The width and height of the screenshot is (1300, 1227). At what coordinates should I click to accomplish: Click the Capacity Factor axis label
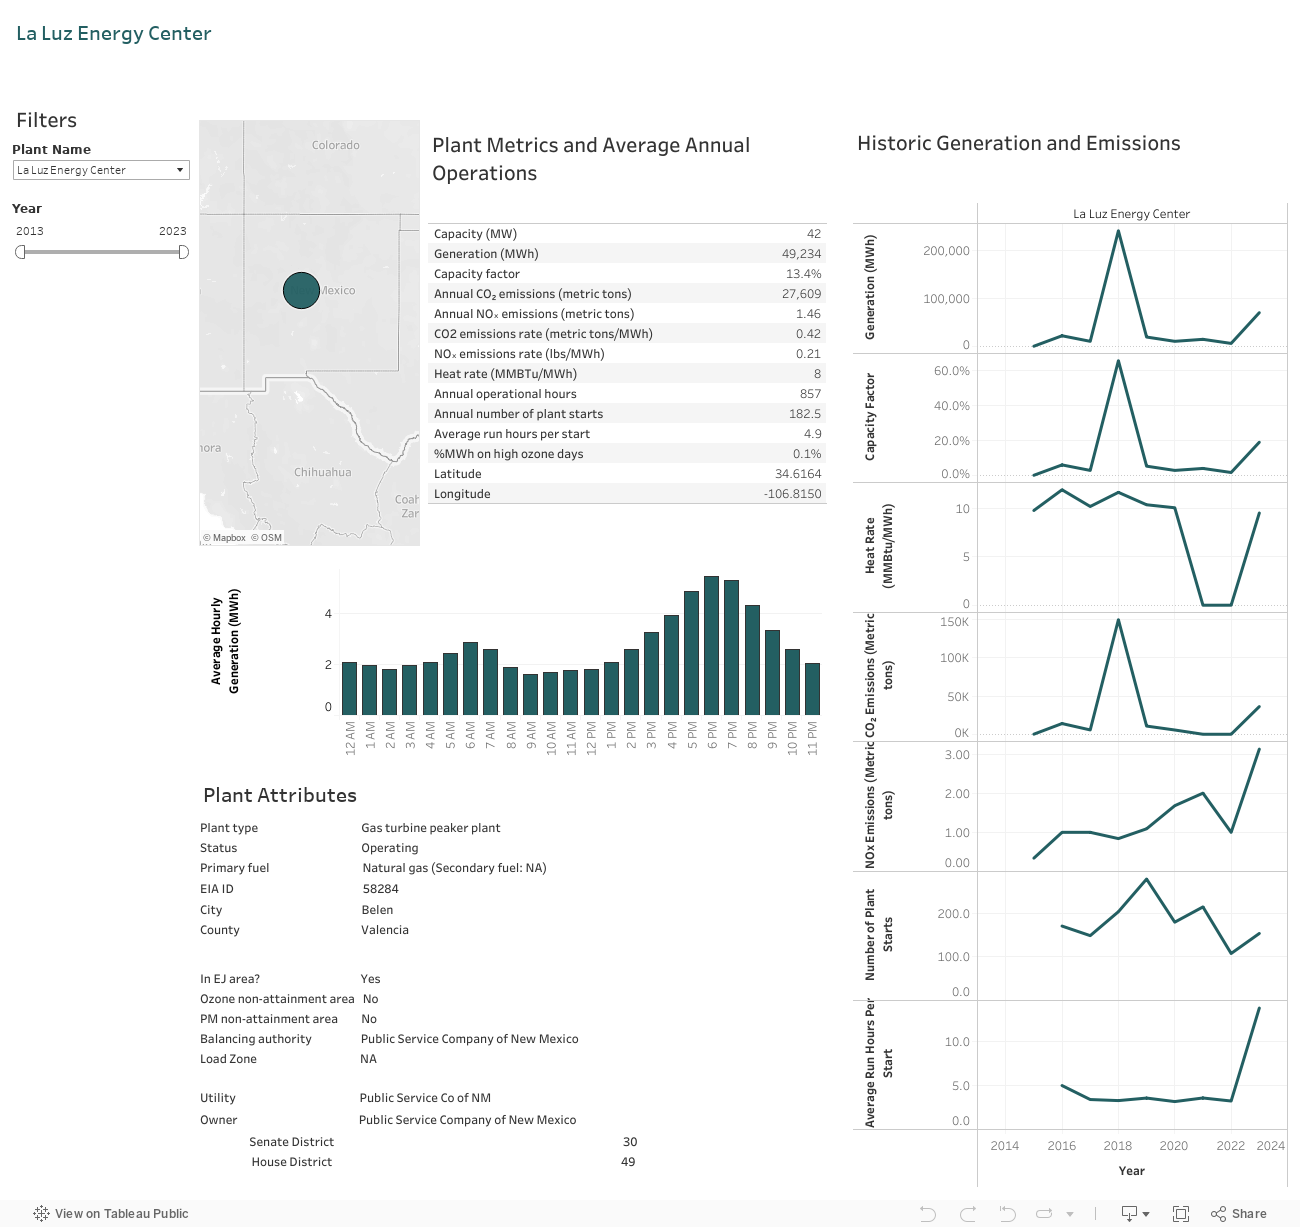[870, 417]
